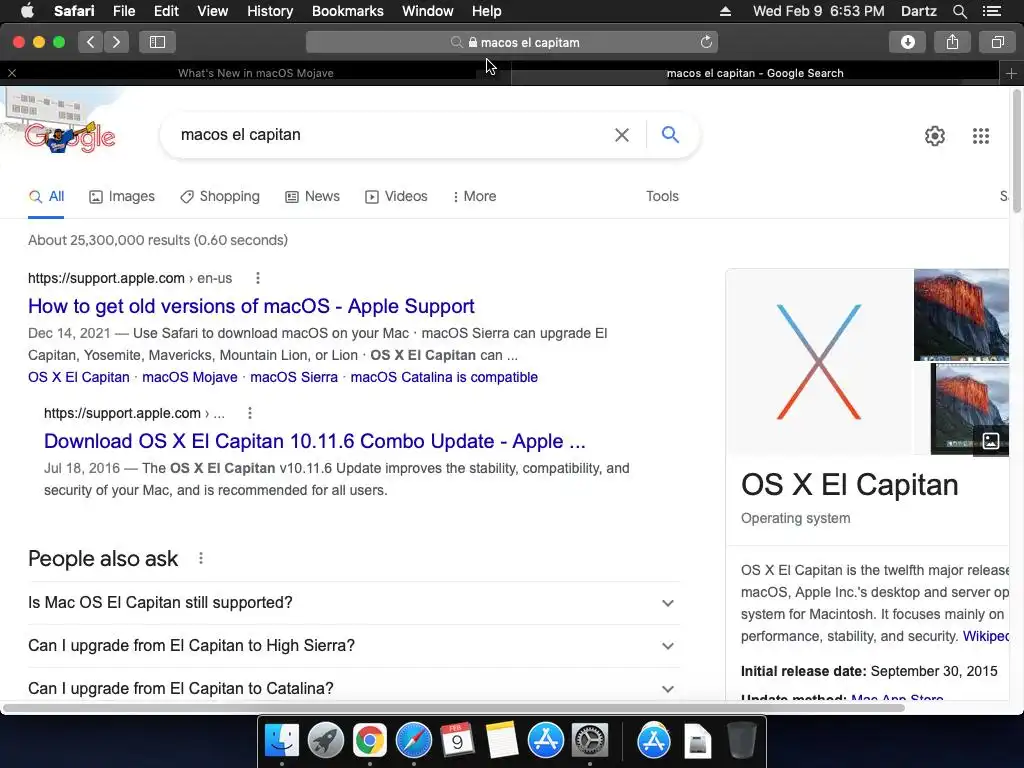
Task: Open the macOS Mojave sitelink
Action: [189, 377]
